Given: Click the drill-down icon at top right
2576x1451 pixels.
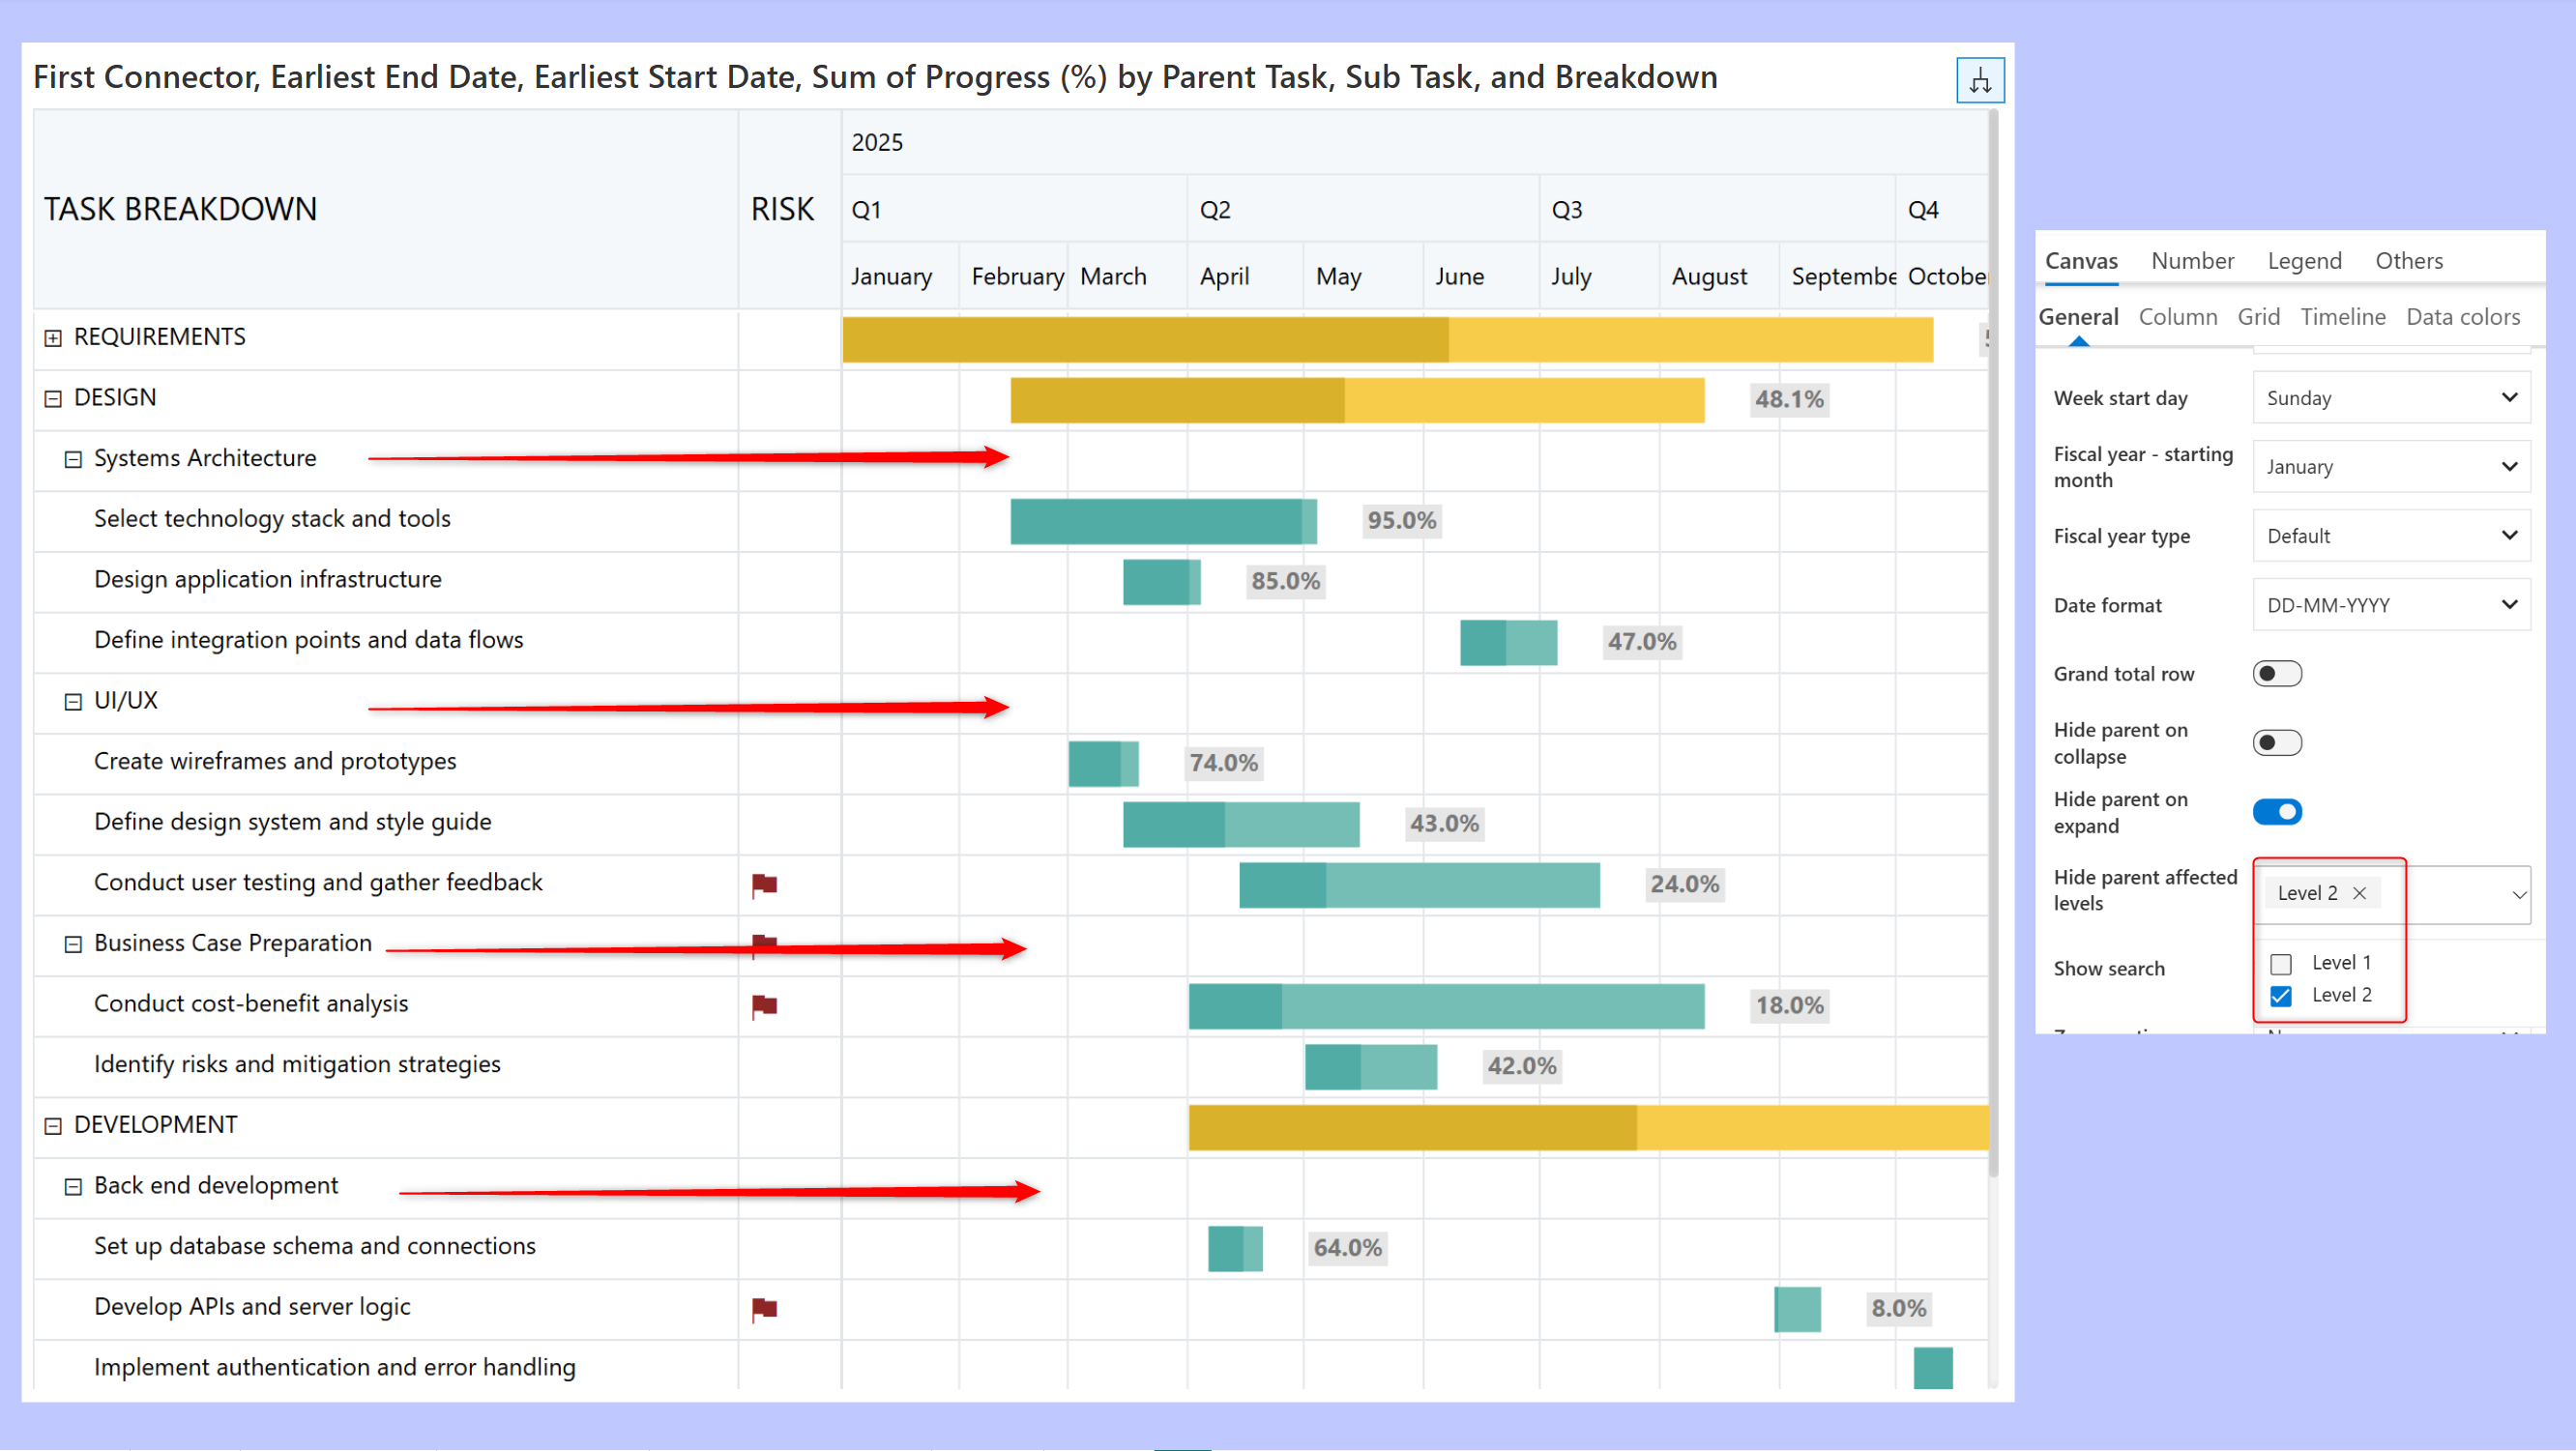Looking at the screenshot, I should coord(1979,80).
